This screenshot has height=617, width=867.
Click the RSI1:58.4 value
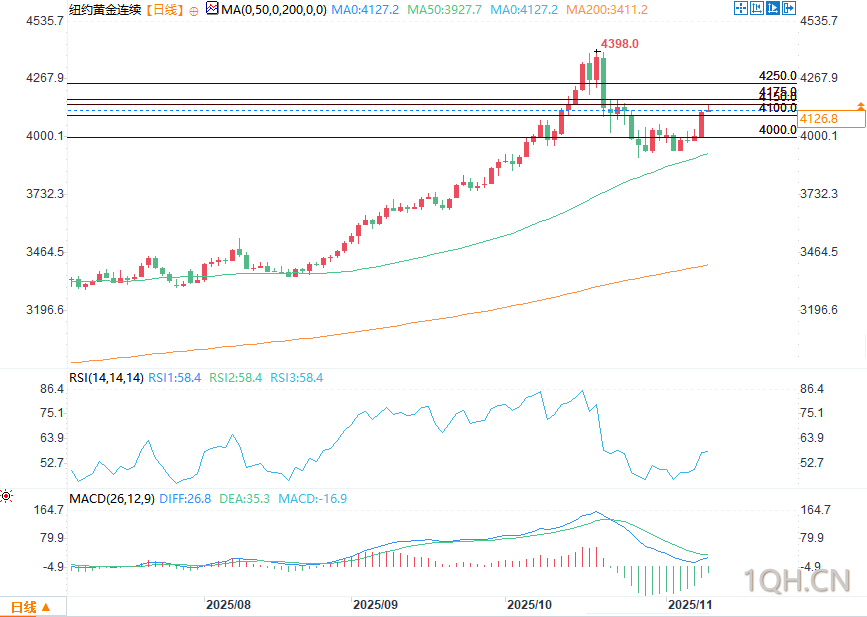click(174, 378)
